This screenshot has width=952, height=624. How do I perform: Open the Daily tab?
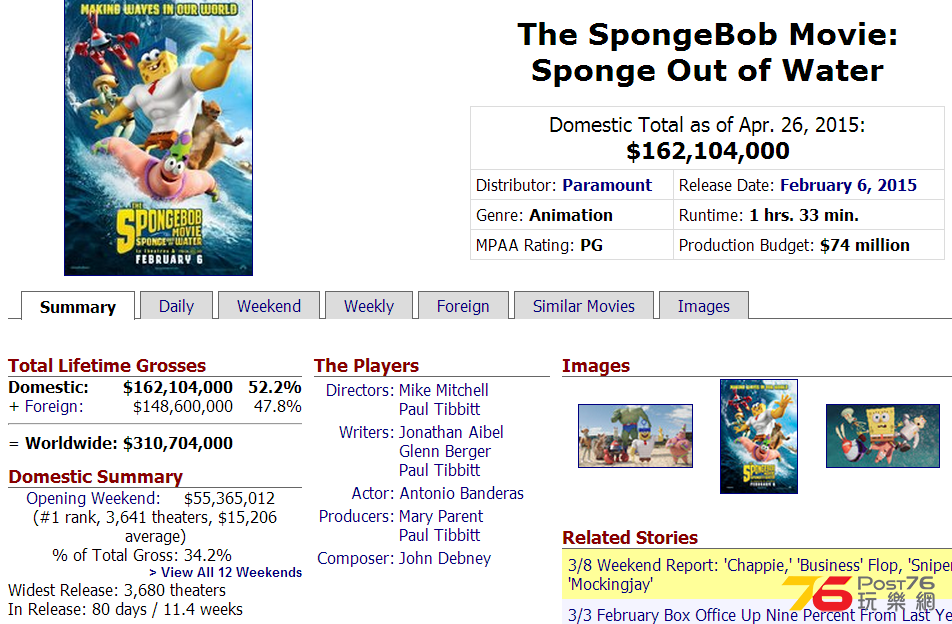[x=176, y=306]
